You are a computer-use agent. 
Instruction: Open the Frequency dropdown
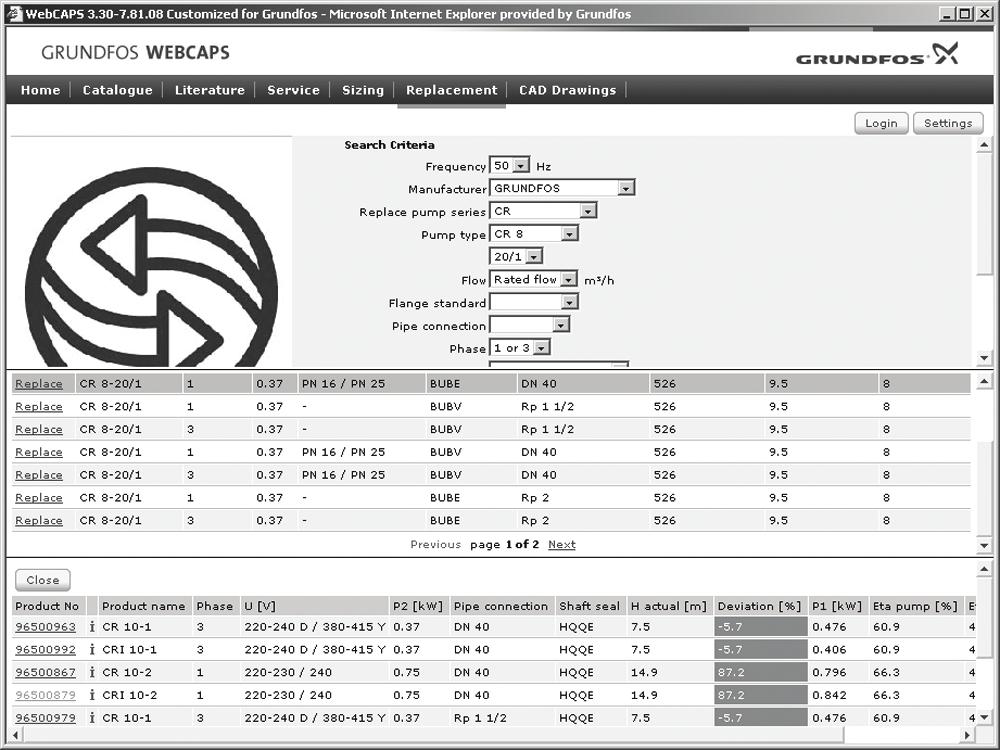click(521, 166)
